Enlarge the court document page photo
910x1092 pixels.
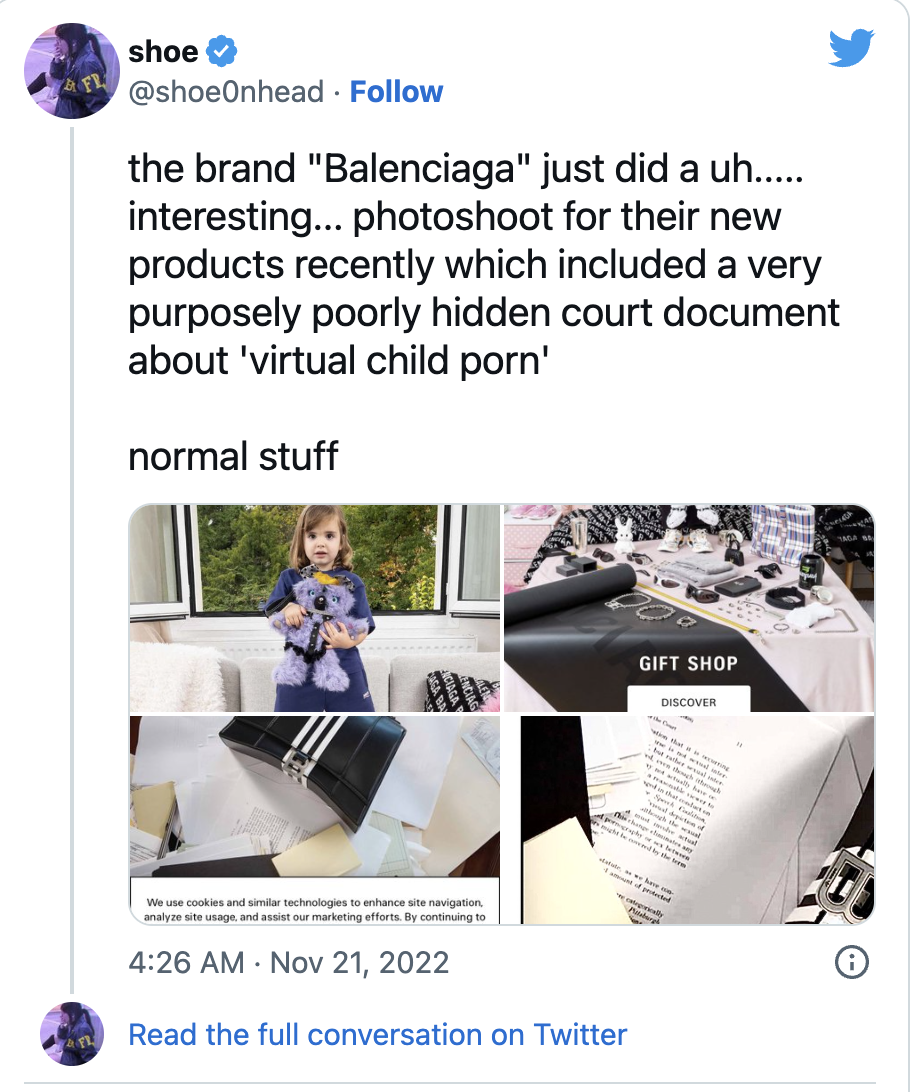[697, 820]
